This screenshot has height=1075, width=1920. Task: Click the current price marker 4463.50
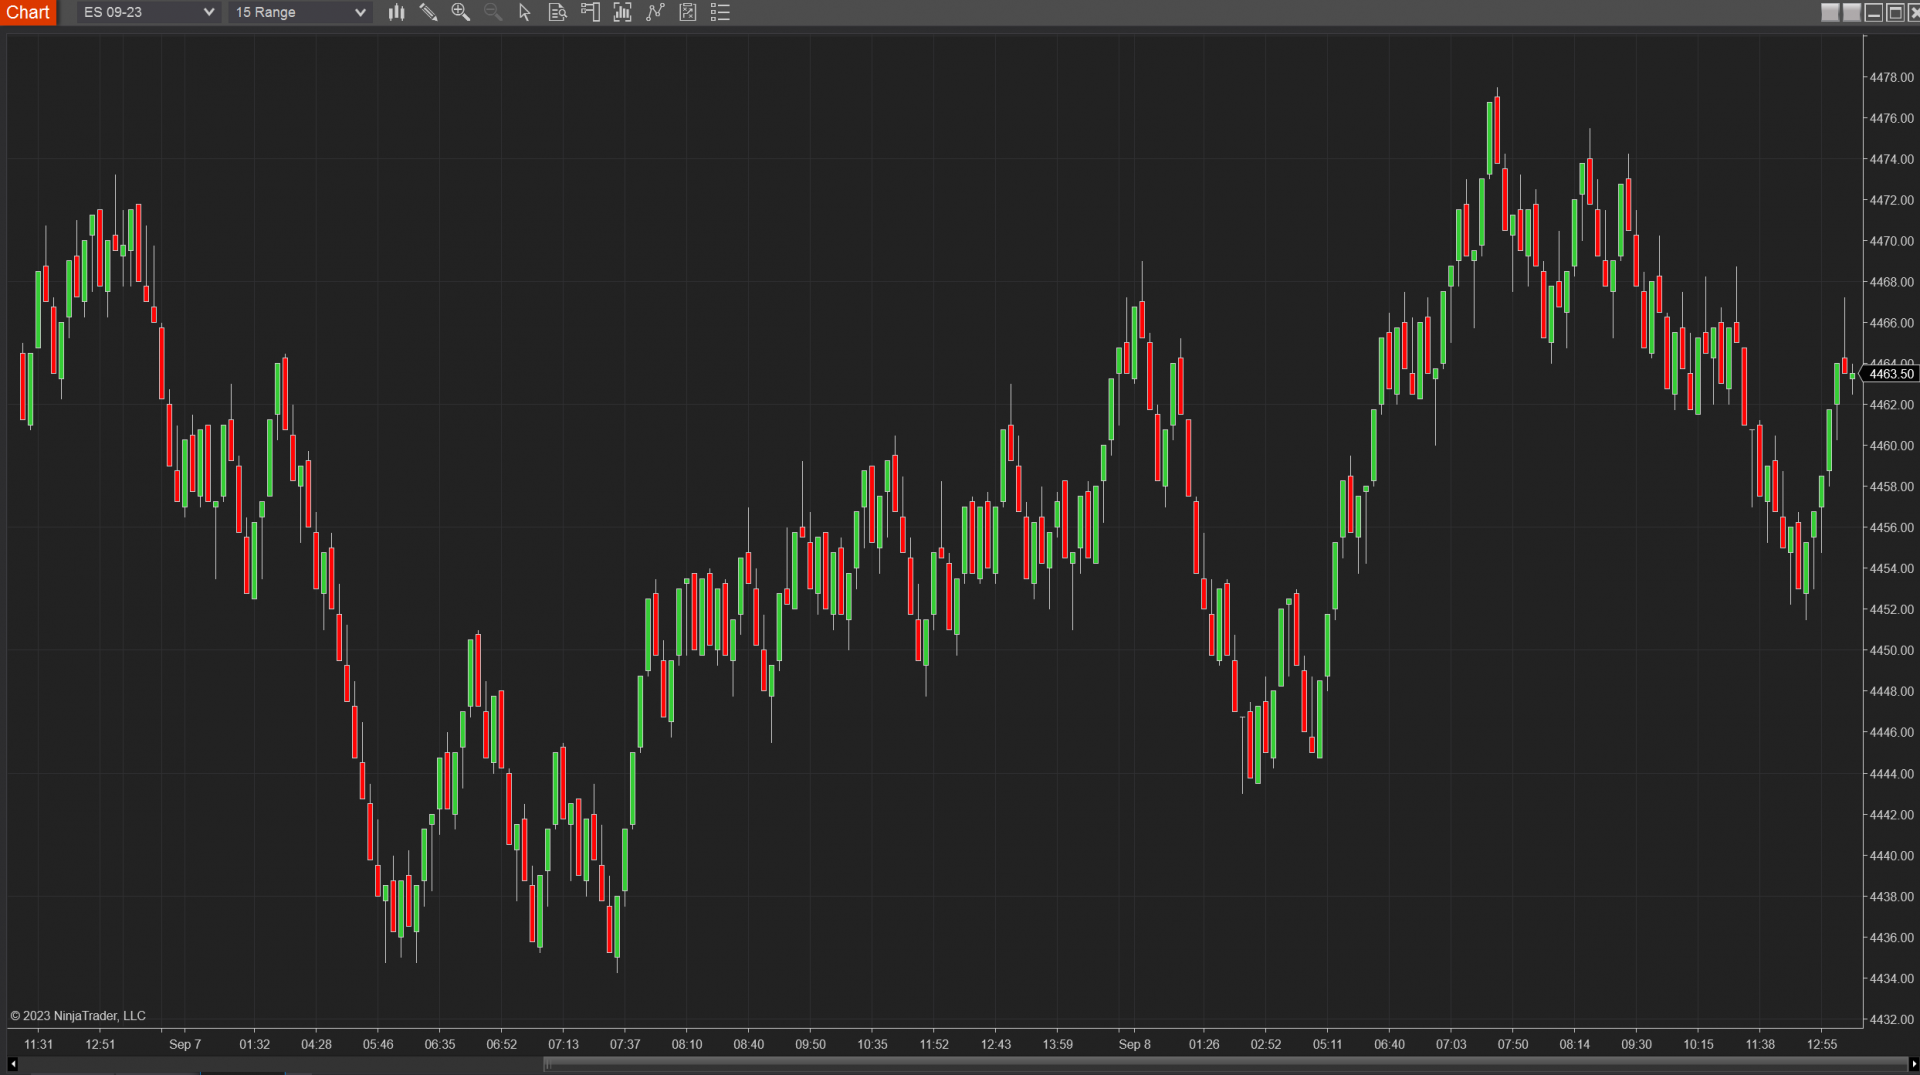1890,374
